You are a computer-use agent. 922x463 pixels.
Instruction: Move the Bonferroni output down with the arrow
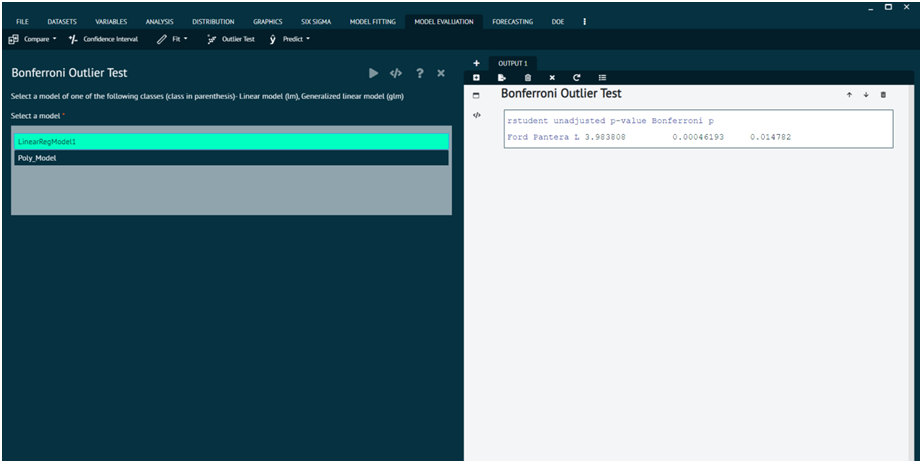point(866,95)
